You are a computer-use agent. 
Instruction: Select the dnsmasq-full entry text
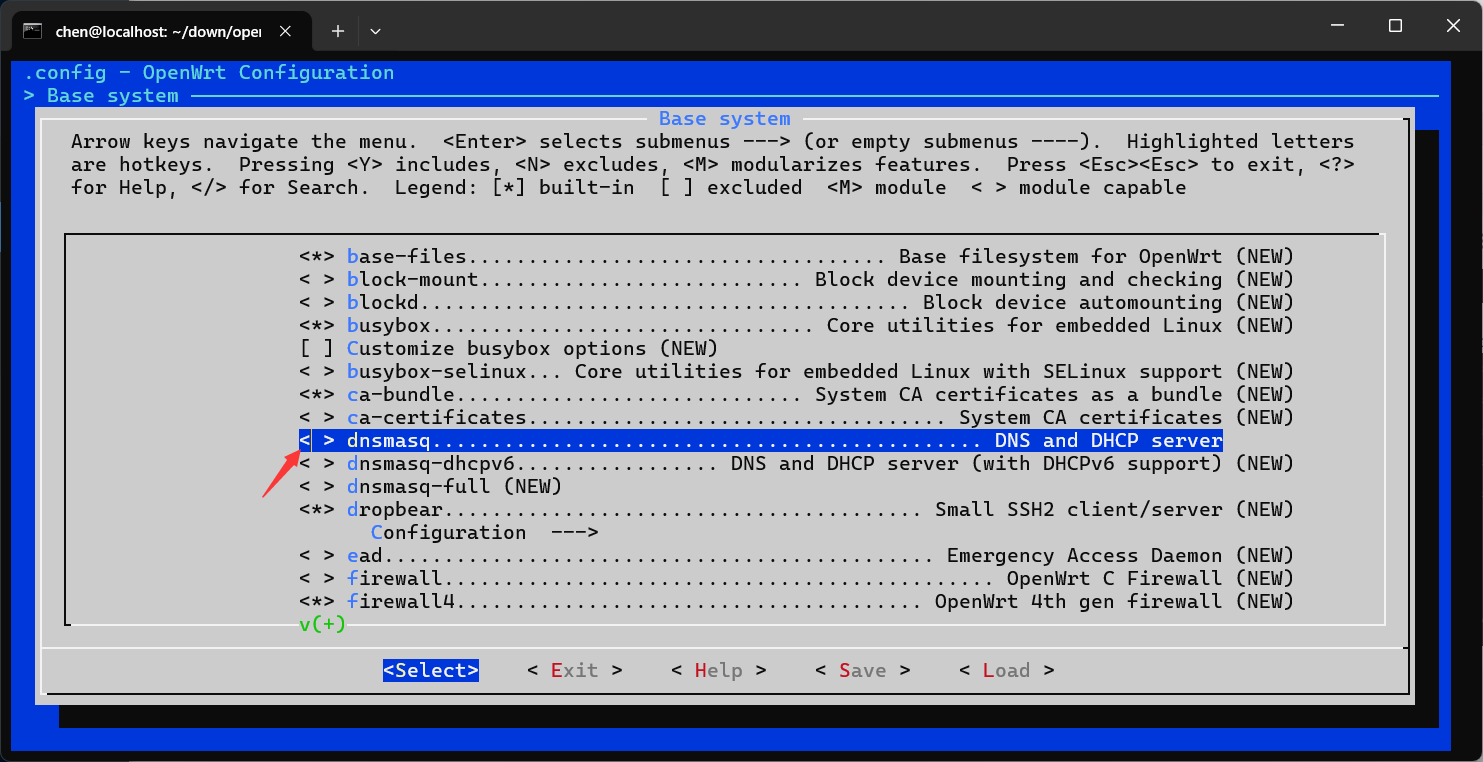pyautogui.click(x=419, y=487)
